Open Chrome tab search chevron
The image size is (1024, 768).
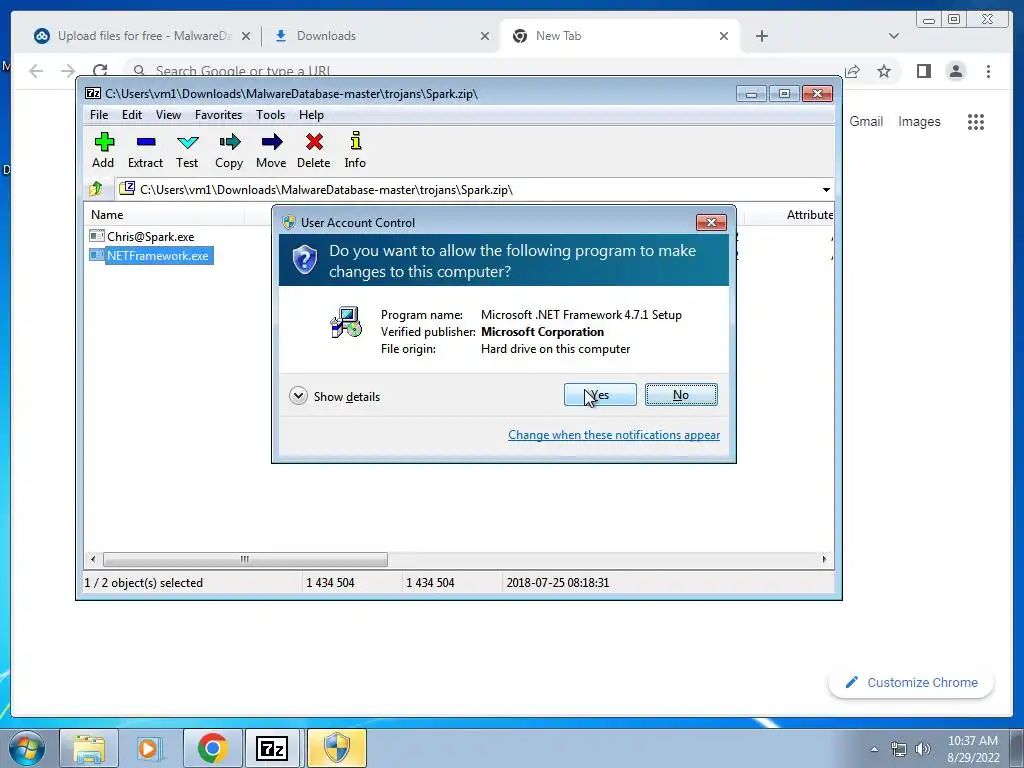click(x=894, y=36)
